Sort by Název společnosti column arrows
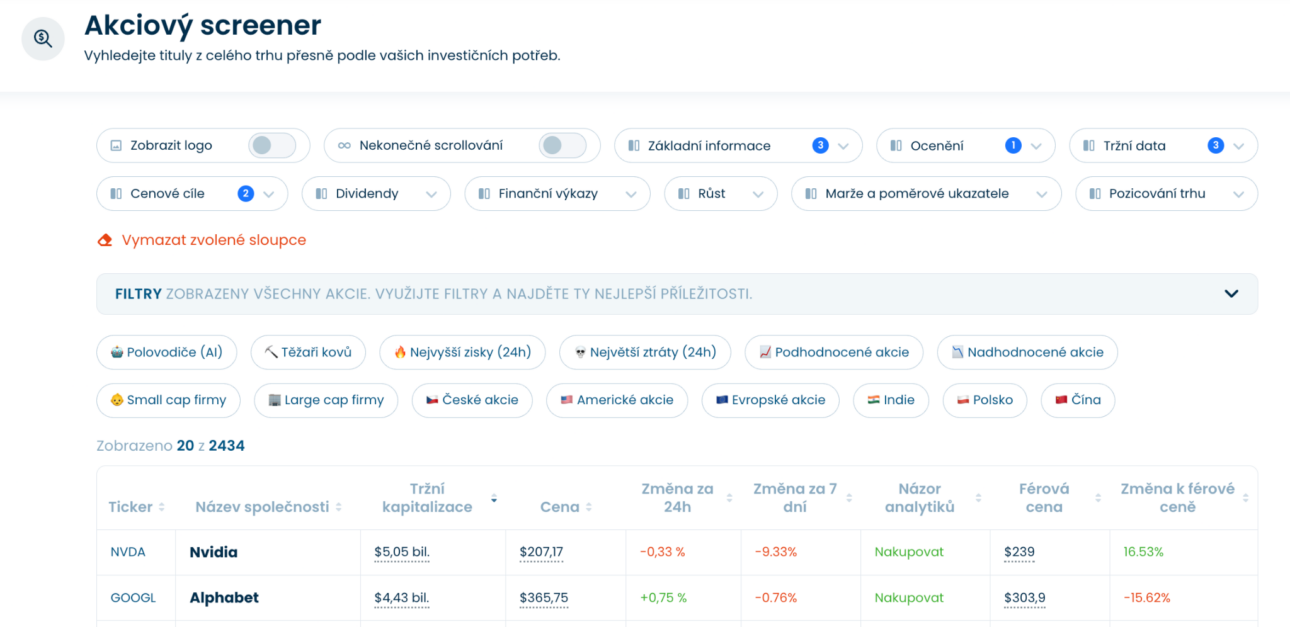This screenshot has width=1290, height=627. point(338,508)
